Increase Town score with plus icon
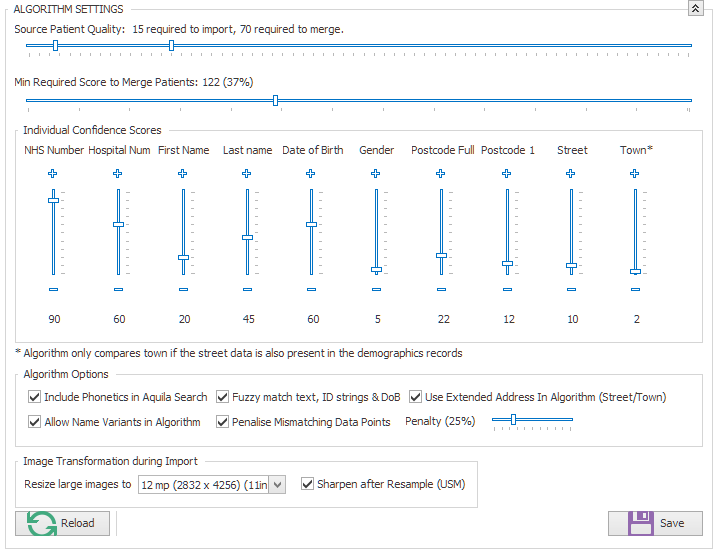Viewport: 717px width, 552px height. point(634,173)
